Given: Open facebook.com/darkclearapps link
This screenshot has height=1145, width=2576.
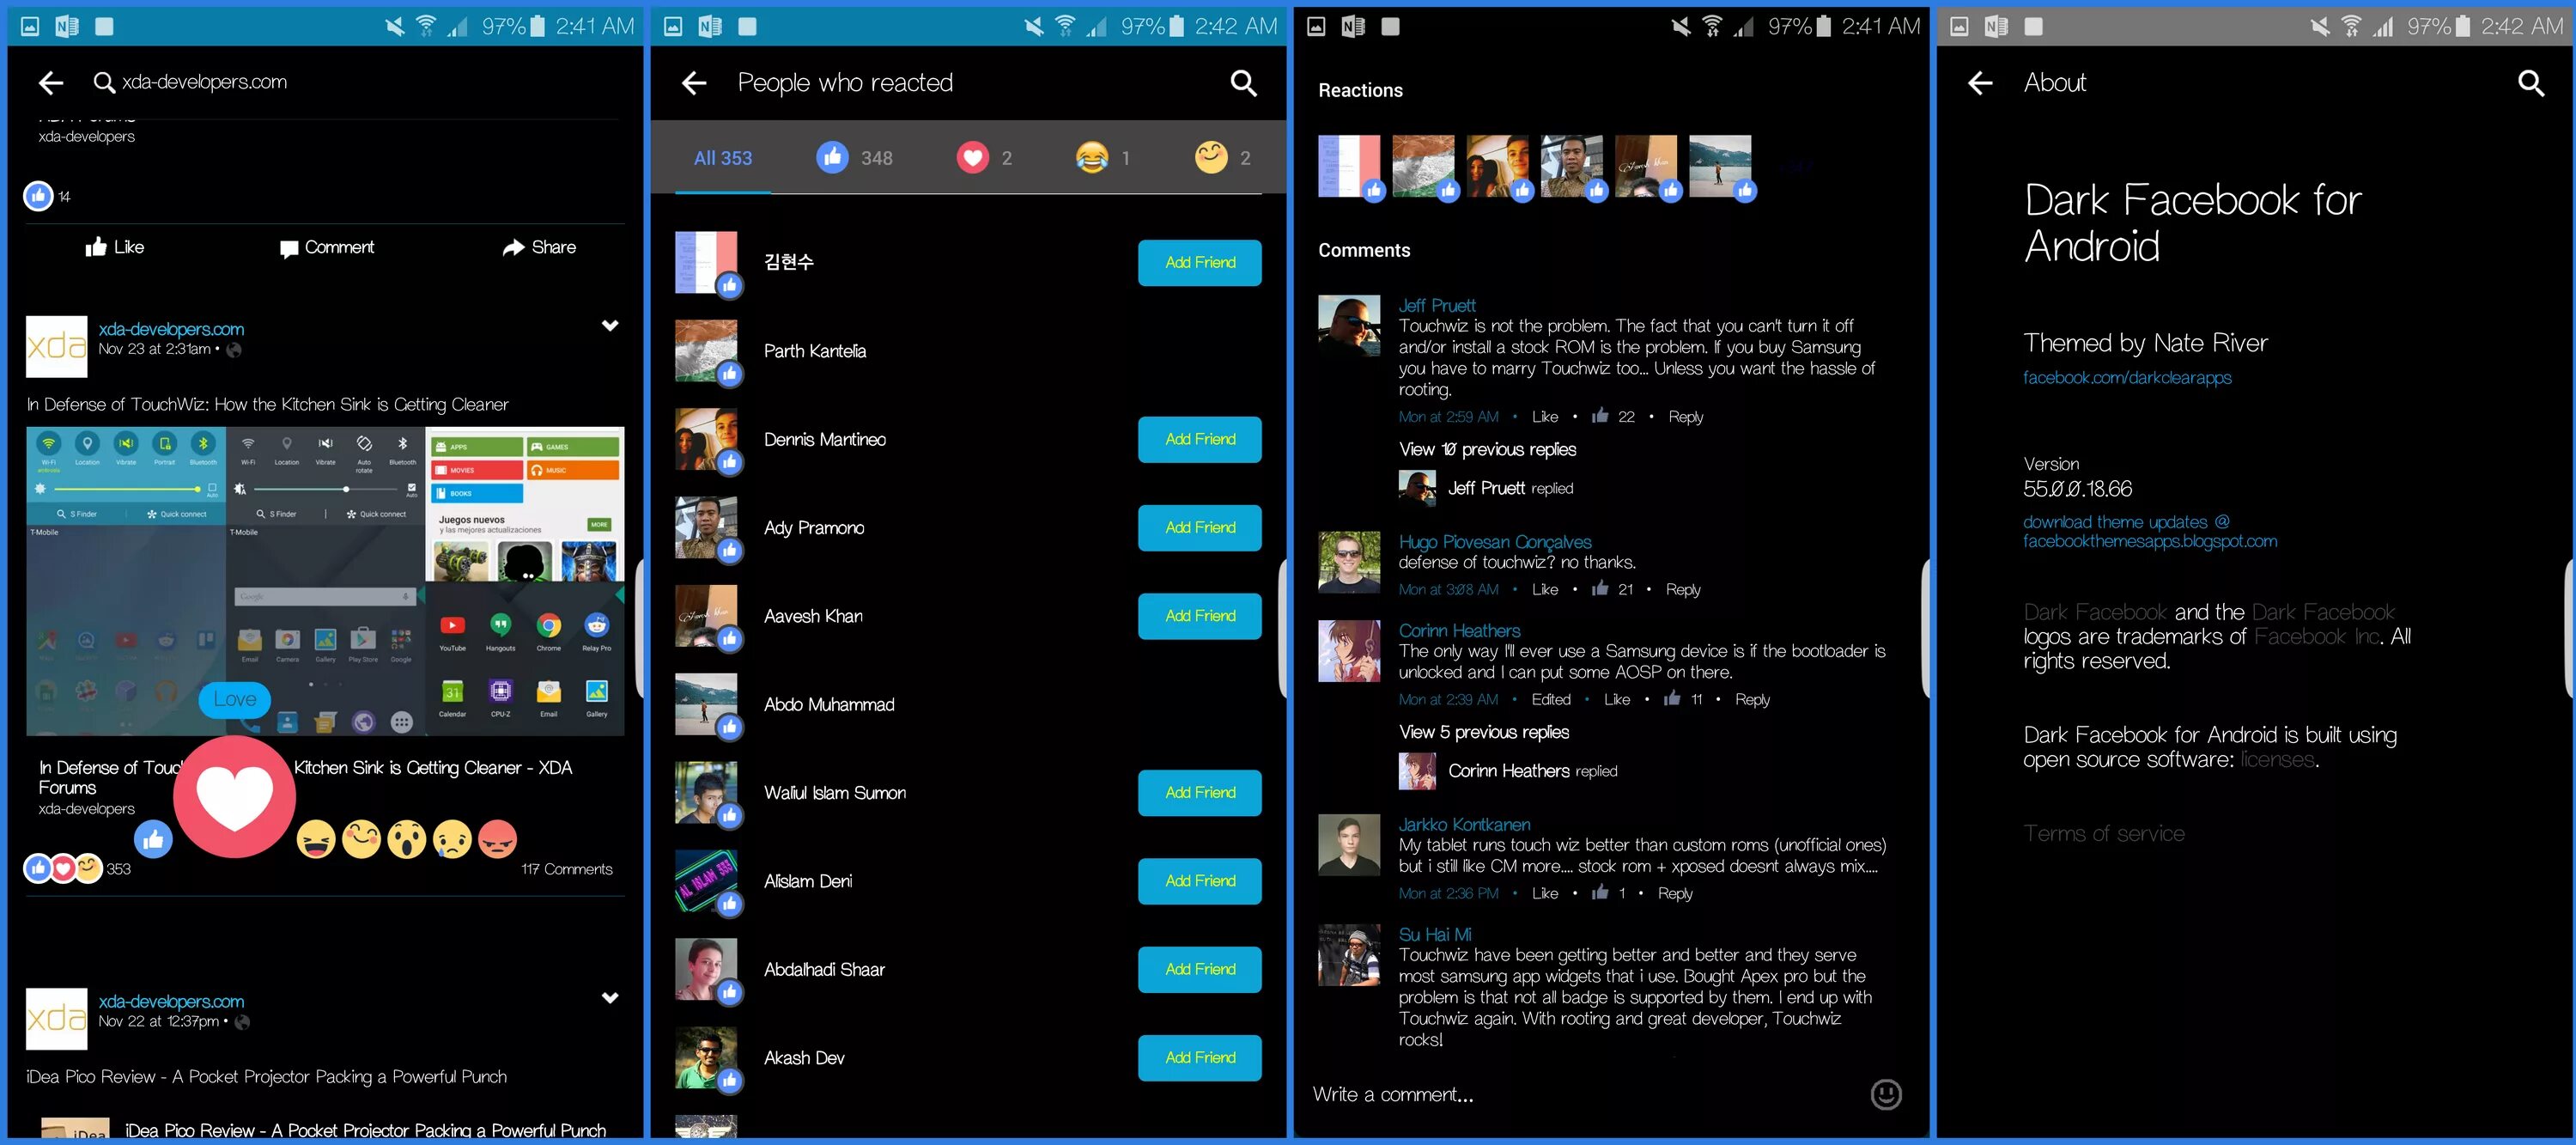Looking at the screenshot, I should point(2127,378).
